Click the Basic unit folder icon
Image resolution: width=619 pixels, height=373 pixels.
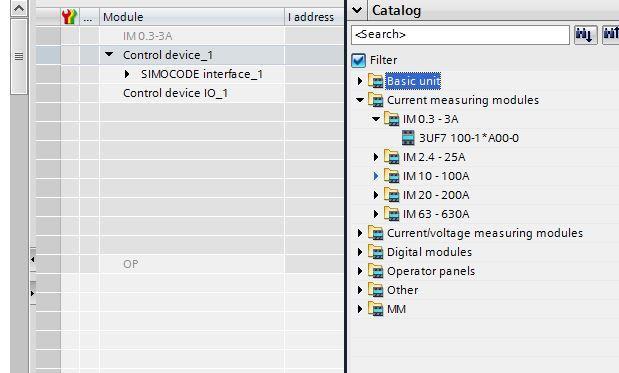(x=376, y=81)
